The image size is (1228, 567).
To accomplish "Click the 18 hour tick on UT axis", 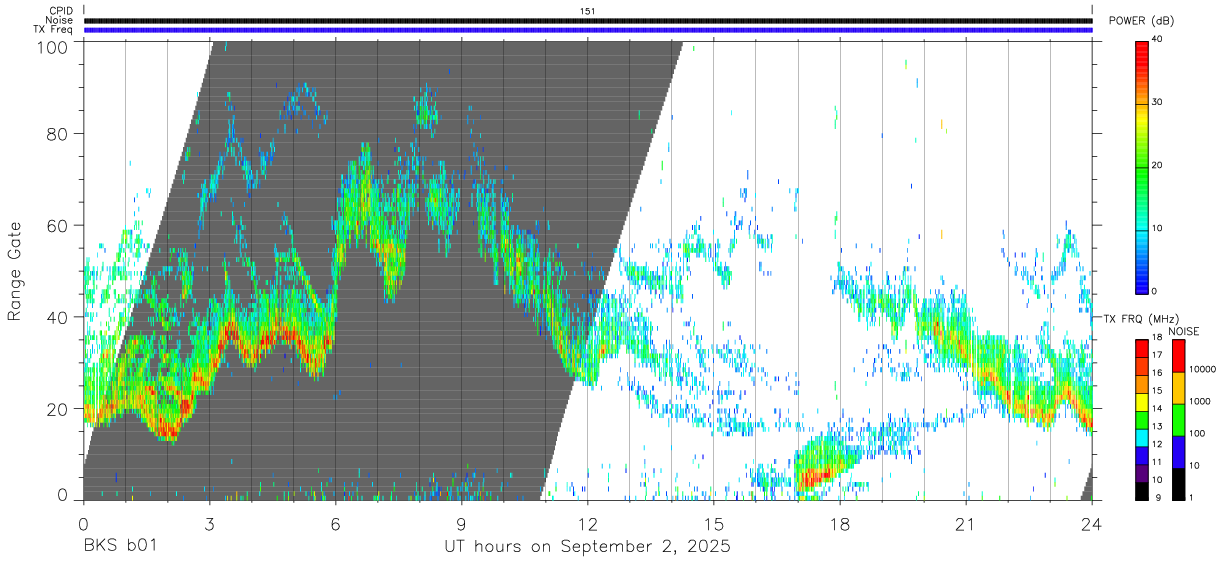I will [840, 523].
